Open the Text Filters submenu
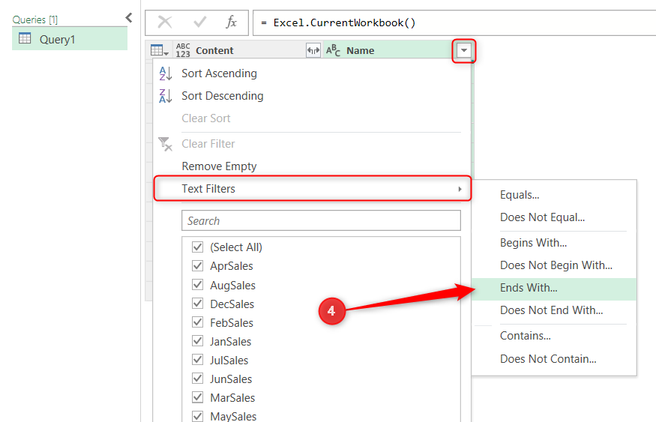 click(x=313, y=189)
